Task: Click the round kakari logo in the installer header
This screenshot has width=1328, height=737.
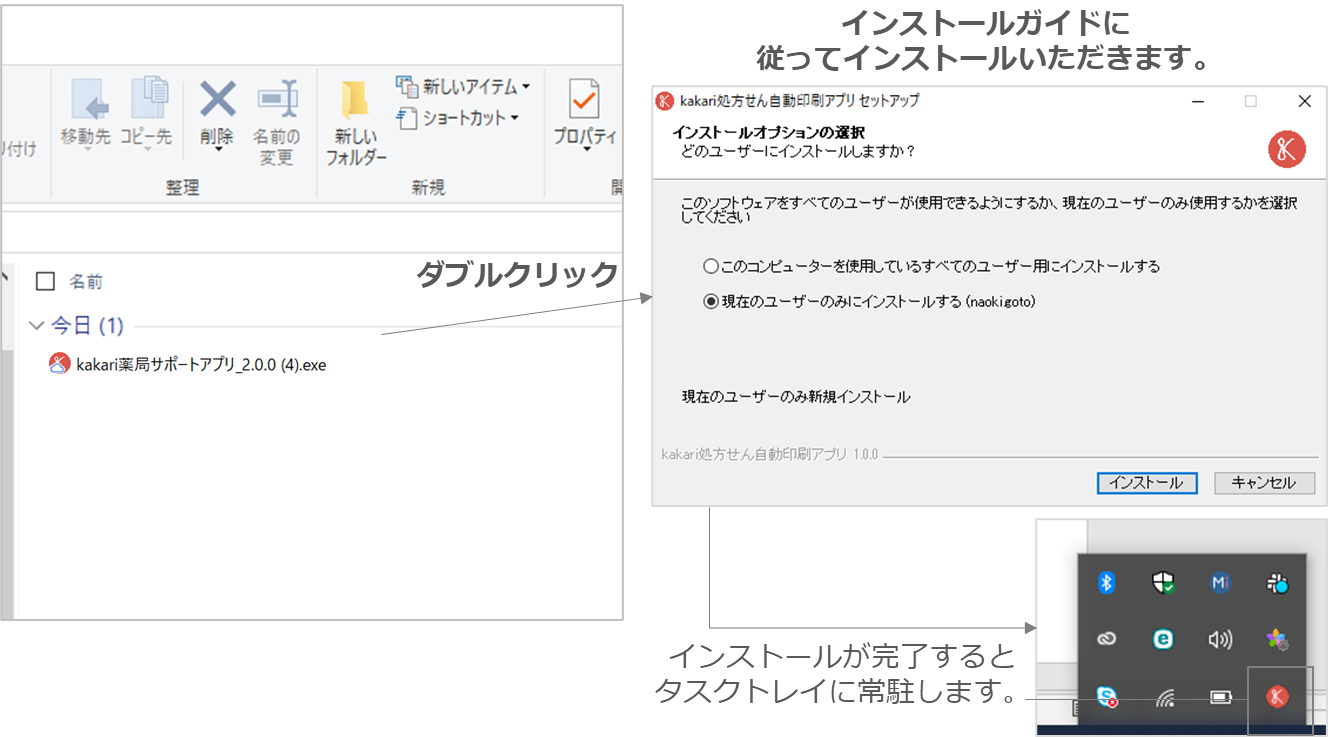Action: [1287, 149]
